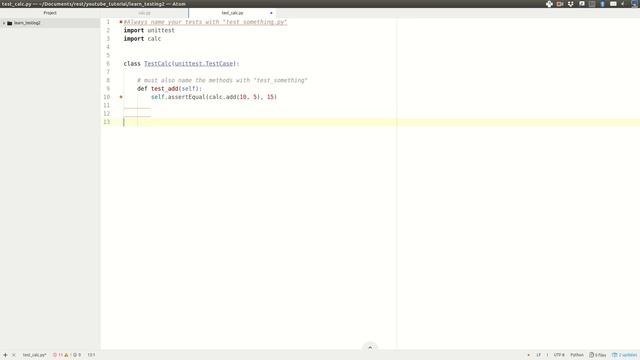Click the Project panel header
Image resolution: width=640 pixels, height=360 pixels.
pyautogui.click(x=50, y=13)
